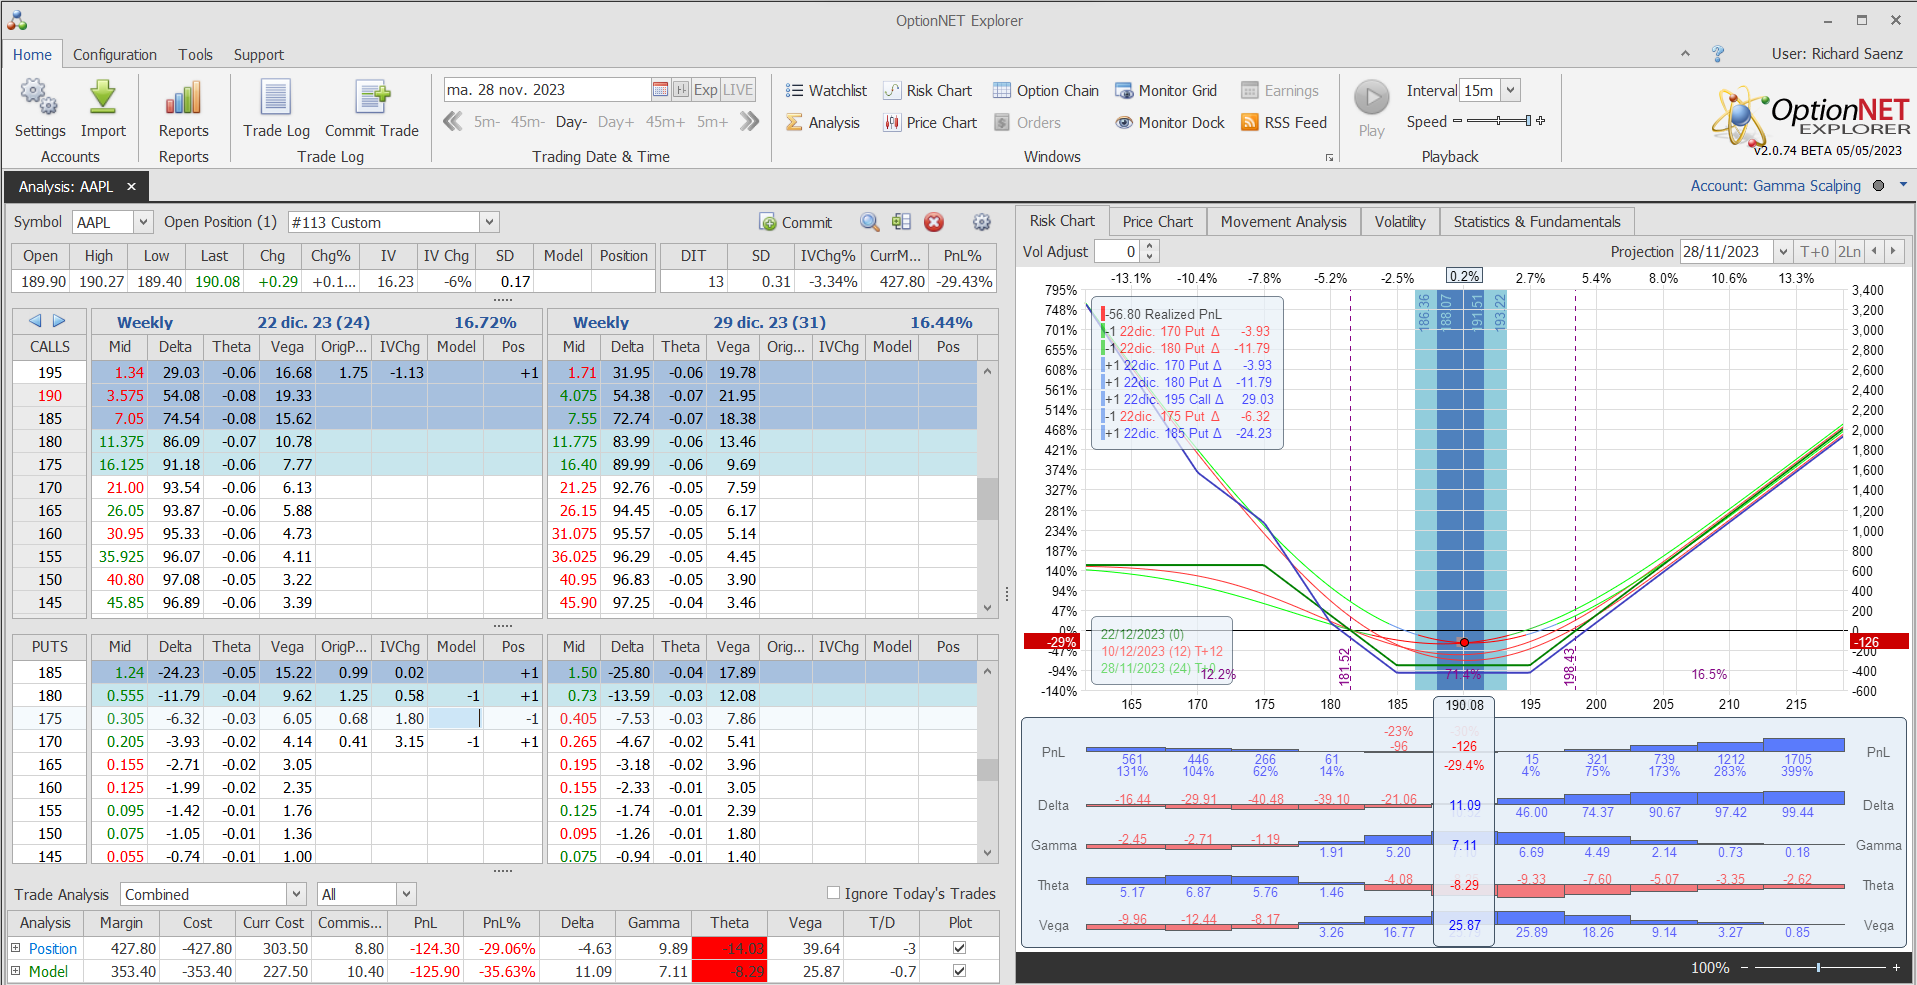This screenshot has height=985, width=1917.
Task: Click the help question mark icon
Action: click(1718, 54)
